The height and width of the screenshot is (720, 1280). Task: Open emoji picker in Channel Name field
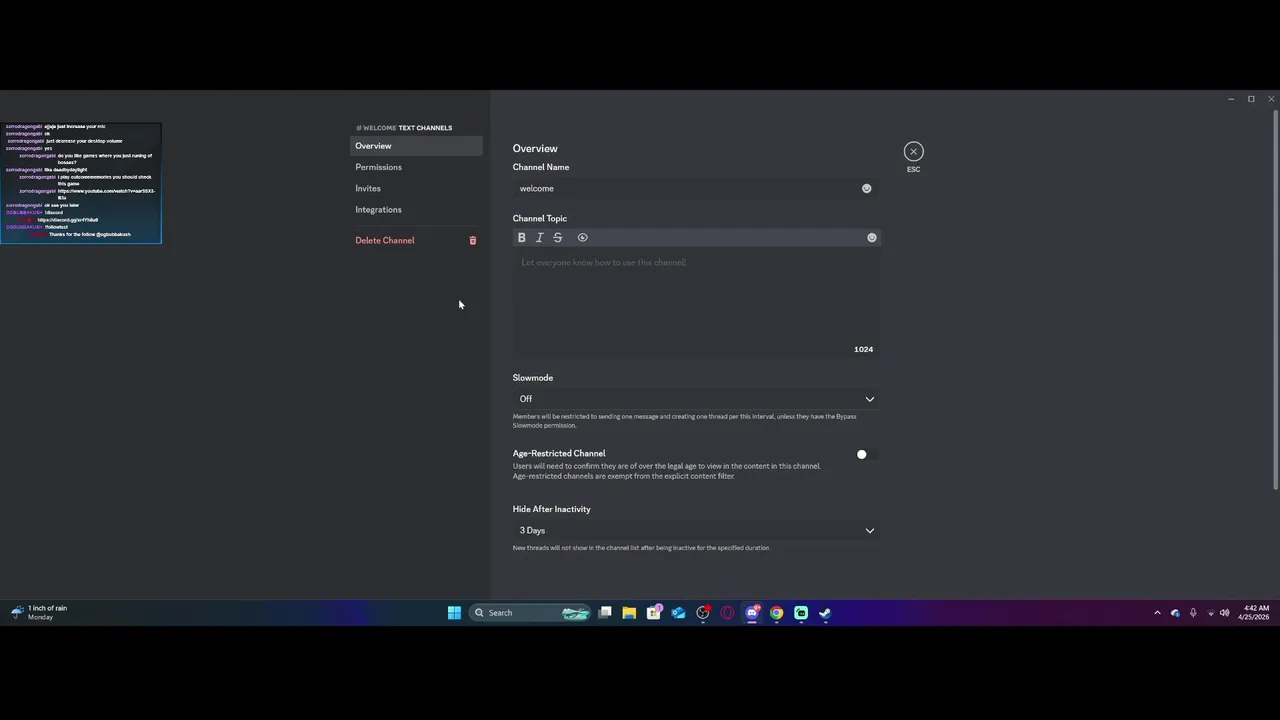pos(867,188)
